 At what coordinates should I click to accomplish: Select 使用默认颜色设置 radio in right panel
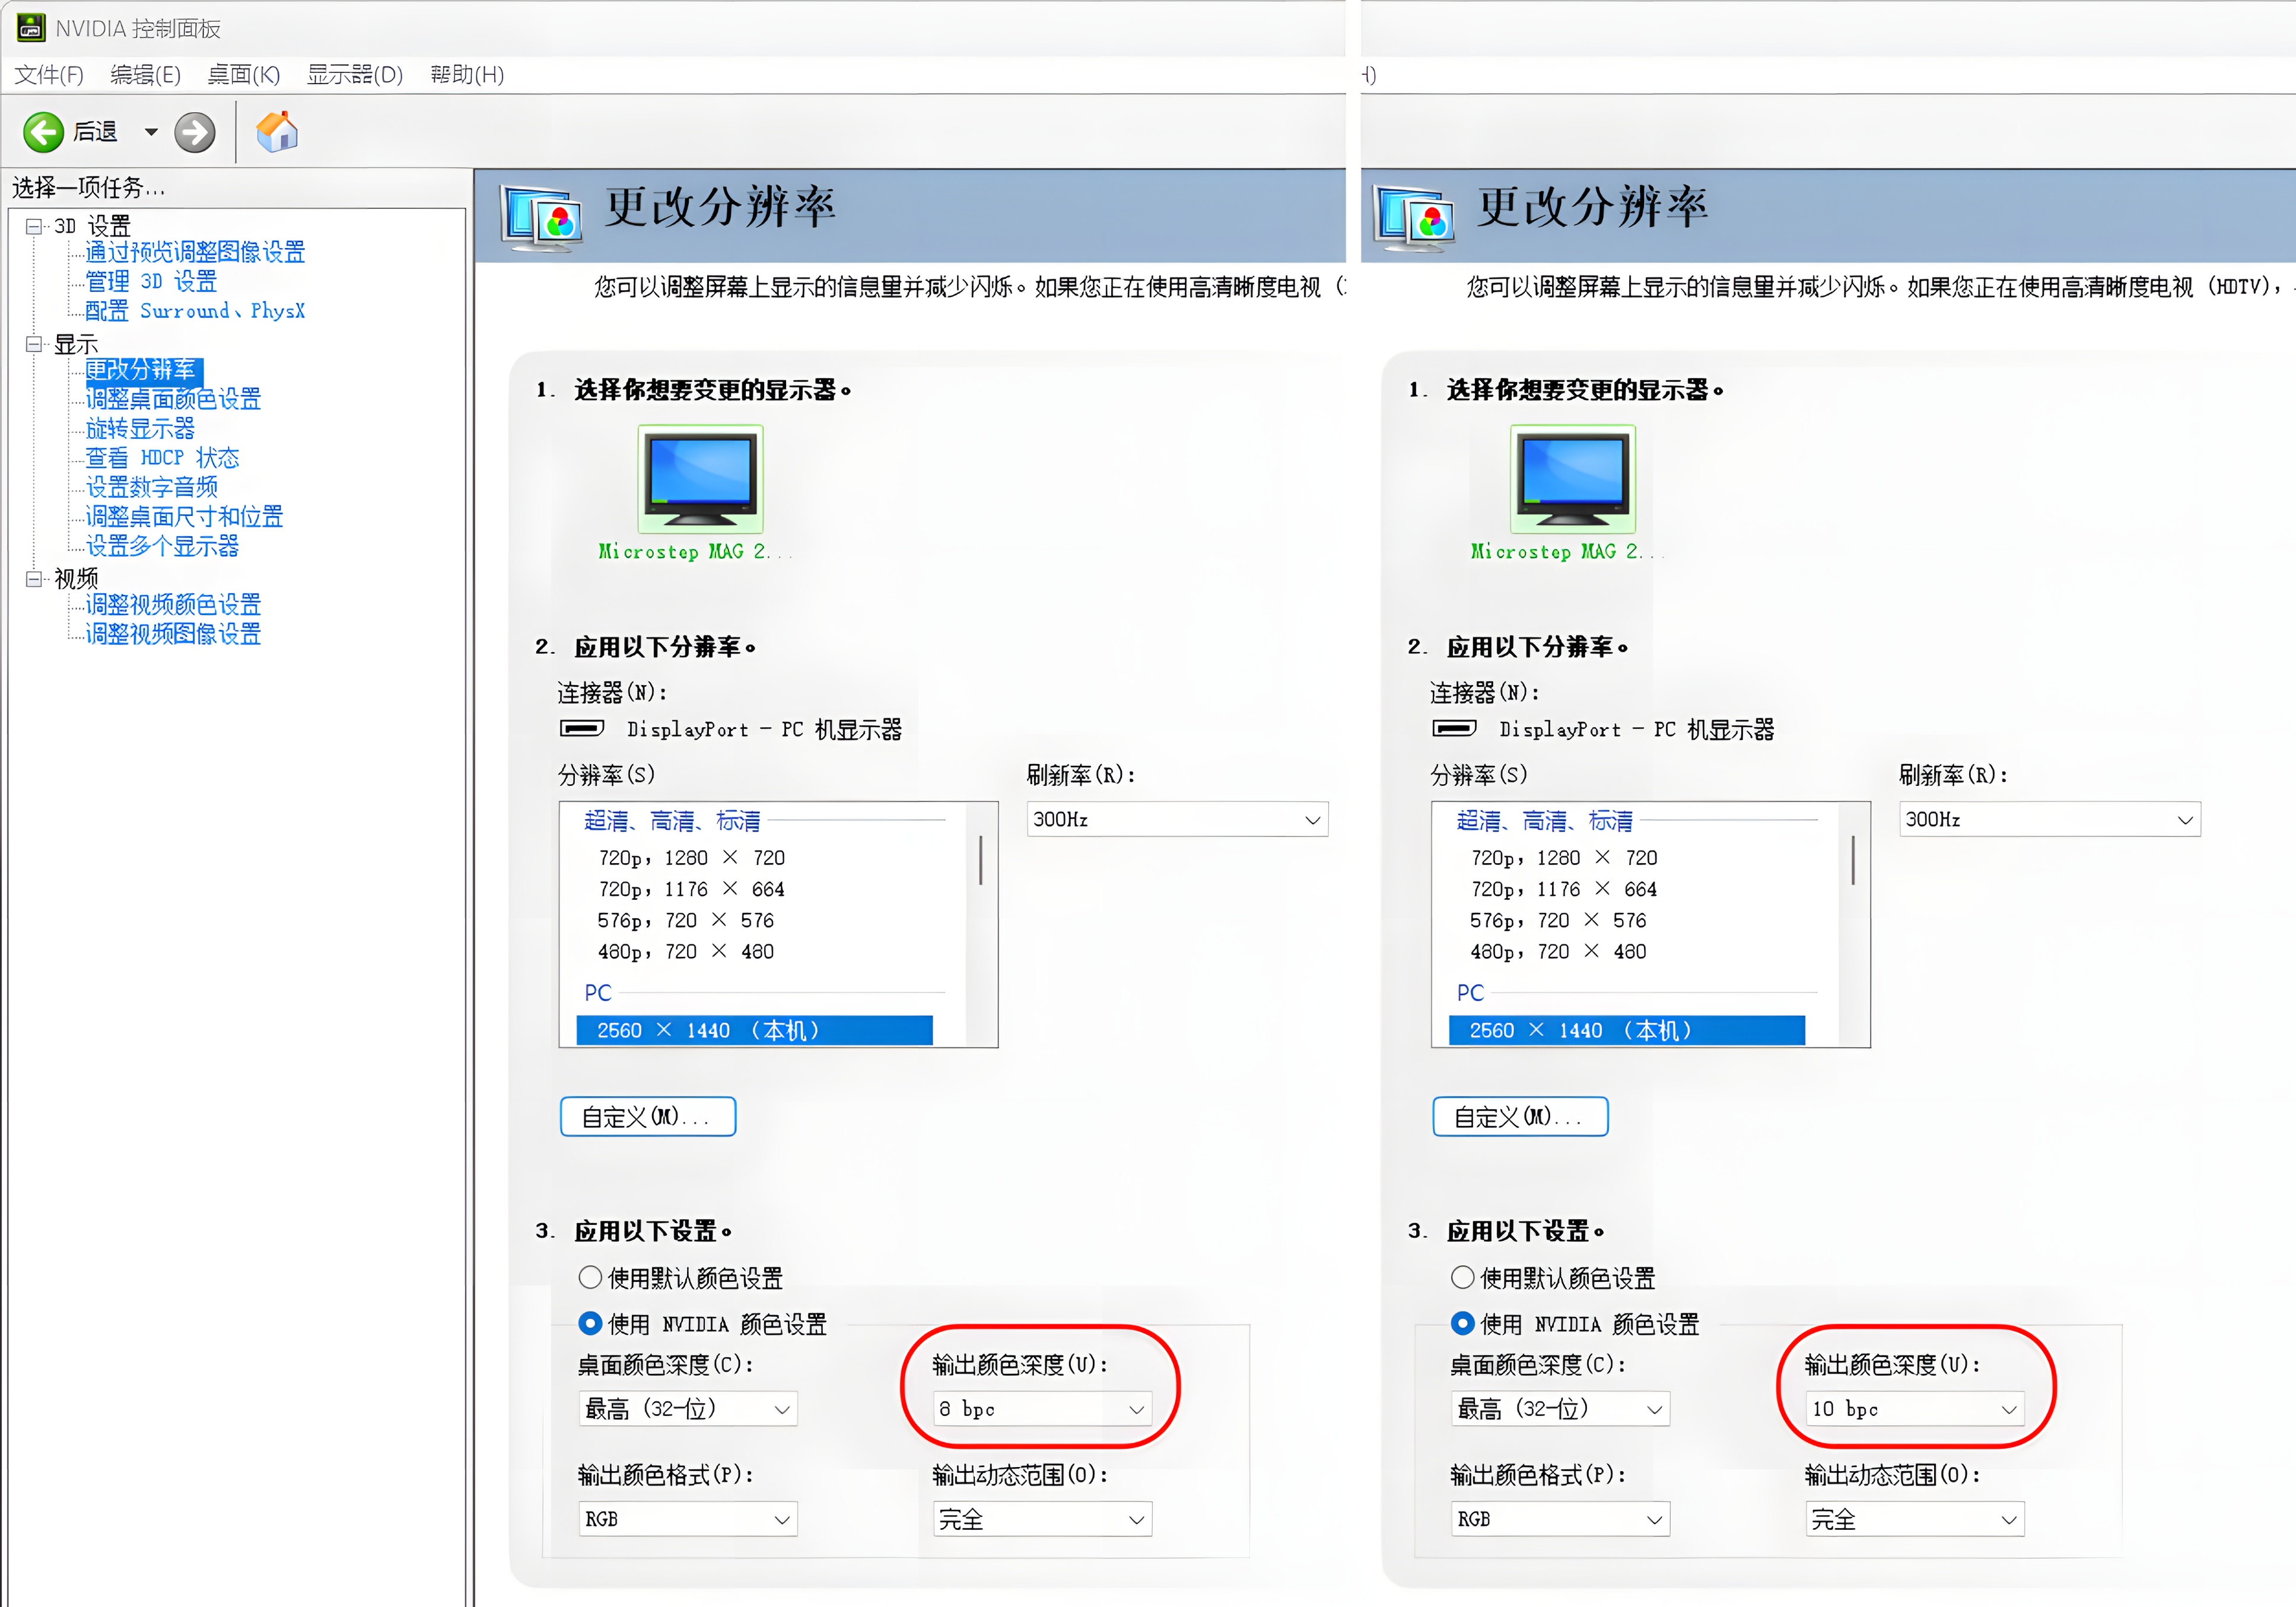[1462, 1277]
